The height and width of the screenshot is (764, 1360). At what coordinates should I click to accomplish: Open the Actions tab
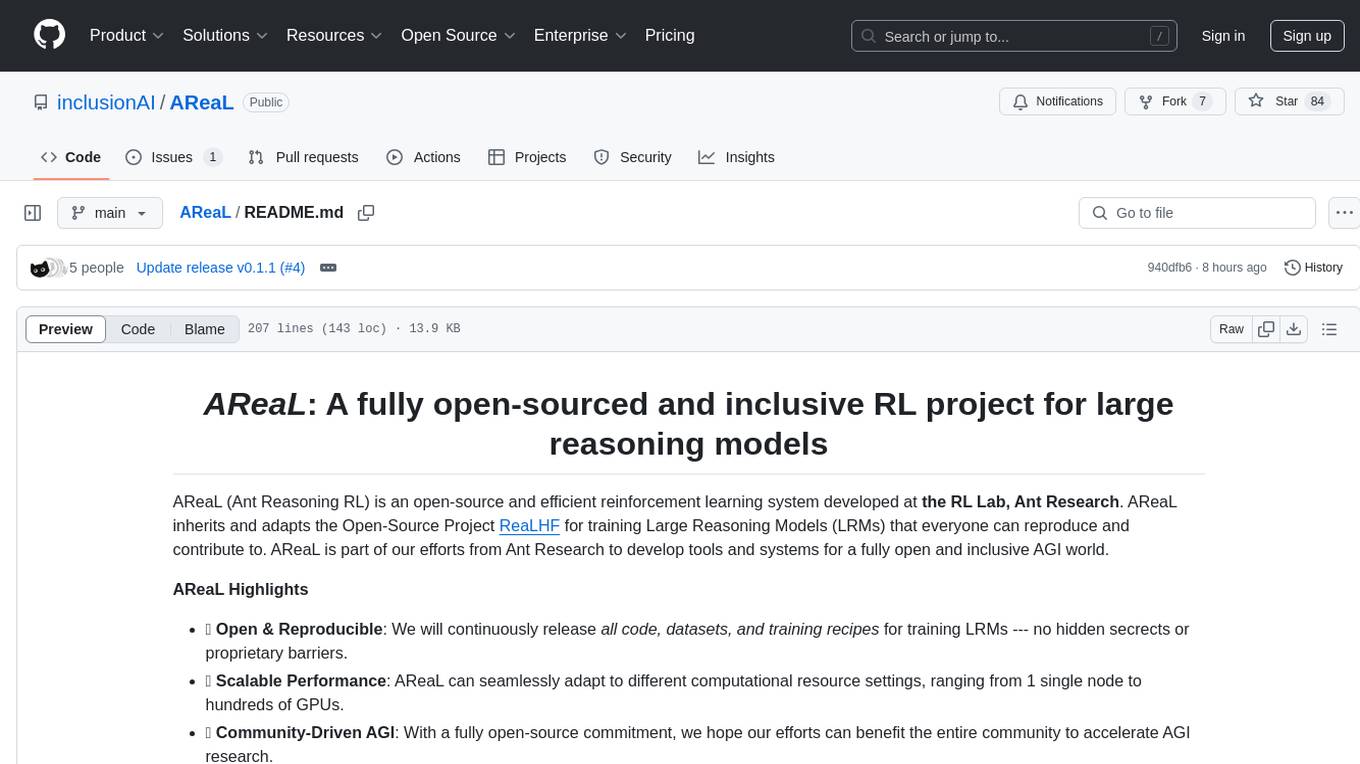click(x=424, y=157)
